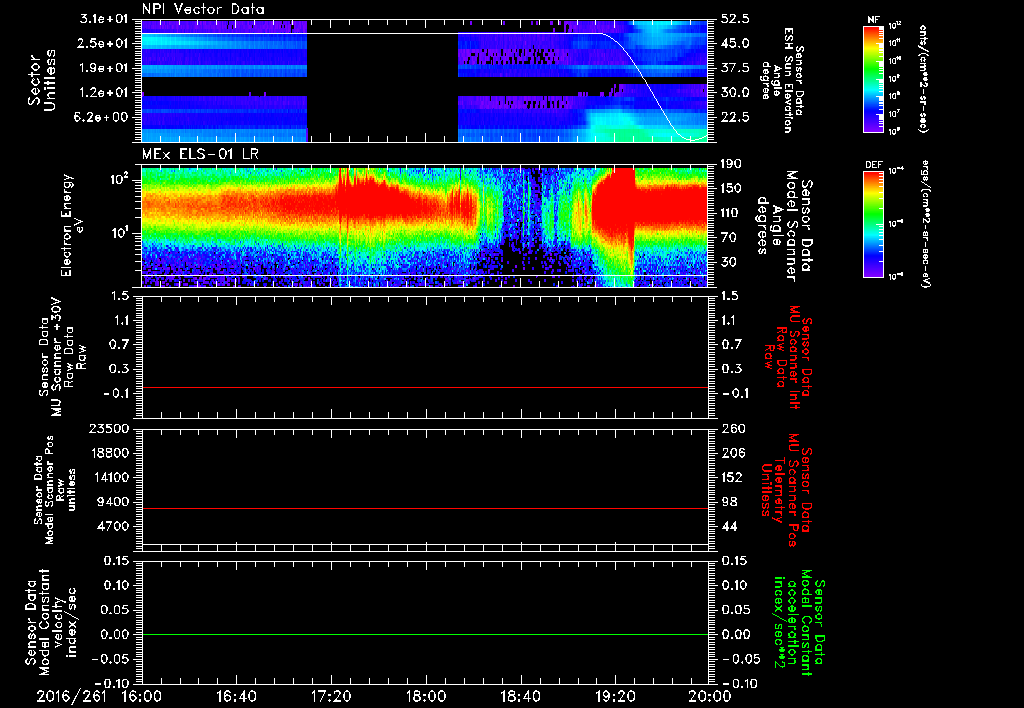
Task: Click the 260 telemetry tick label
Action: [x=733, y=428]
